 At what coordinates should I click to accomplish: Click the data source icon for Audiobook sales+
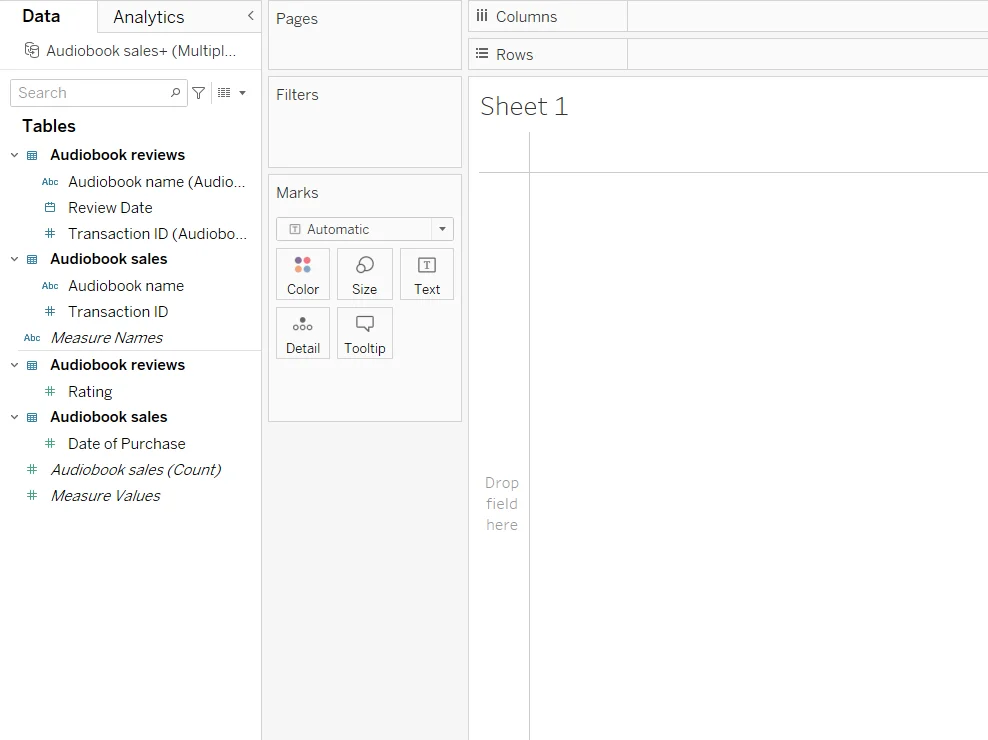point(32,50)
